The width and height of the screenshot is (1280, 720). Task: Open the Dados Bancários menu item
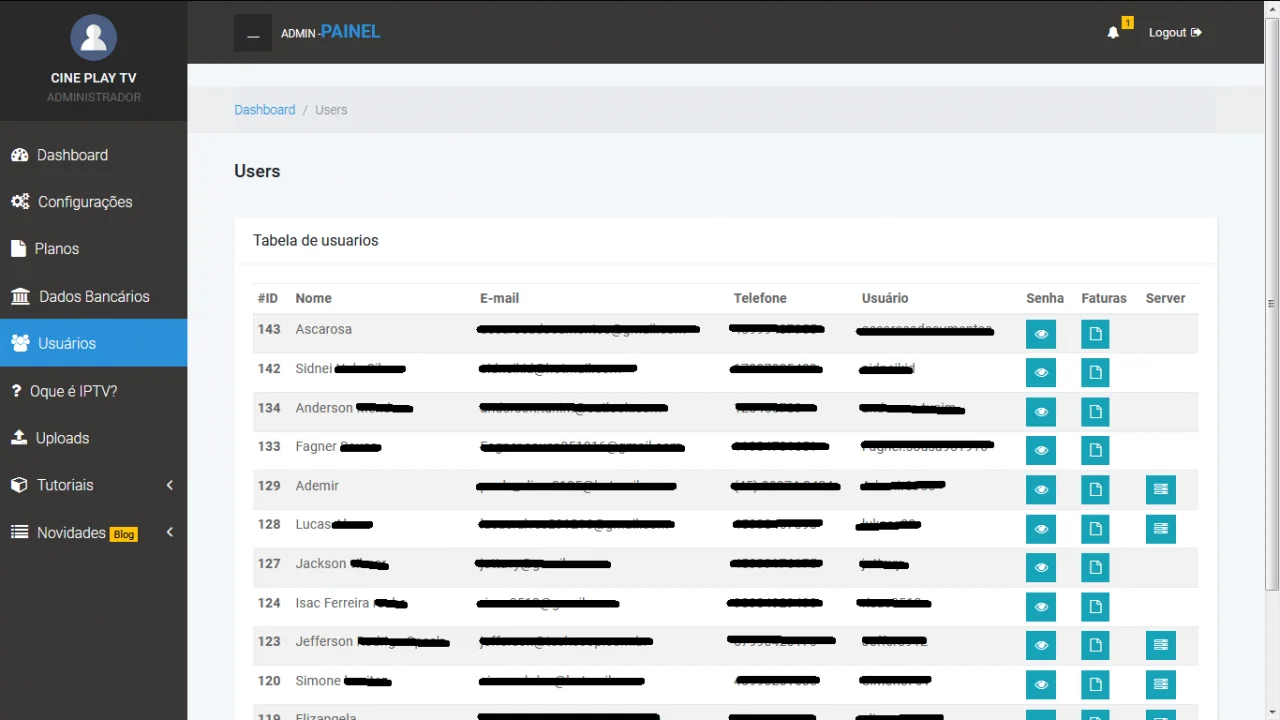(93, 297)
